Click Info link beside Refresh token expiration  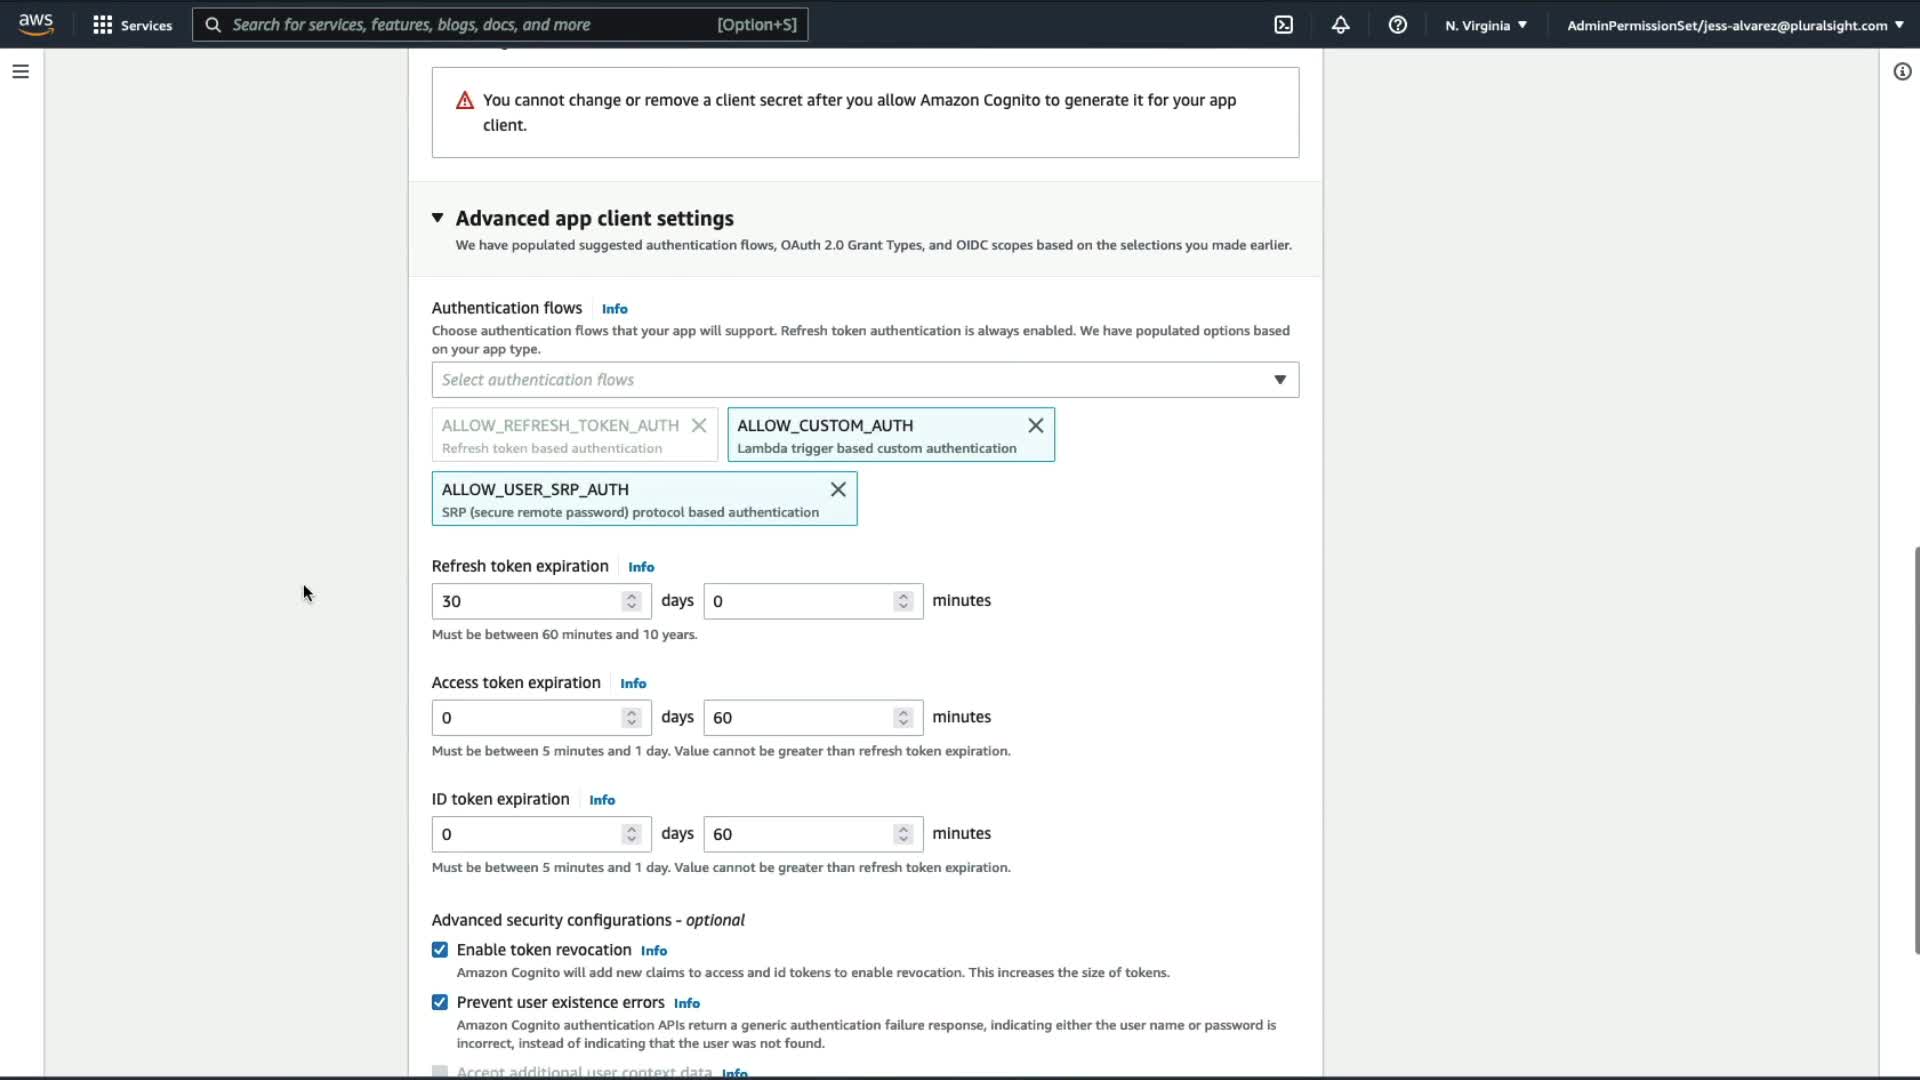641,567
